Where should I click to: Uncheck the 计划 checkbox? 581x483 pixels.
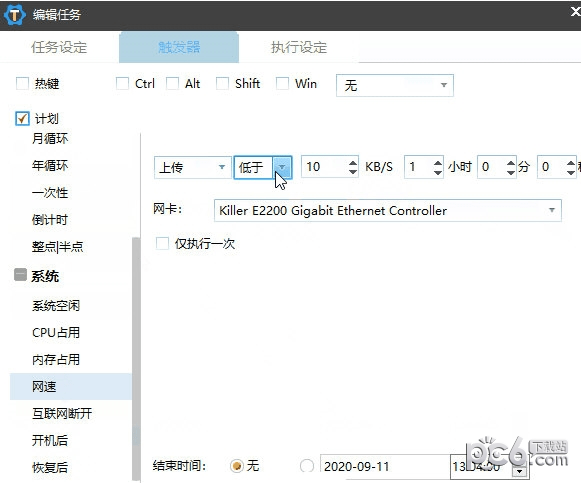[22, 119]
